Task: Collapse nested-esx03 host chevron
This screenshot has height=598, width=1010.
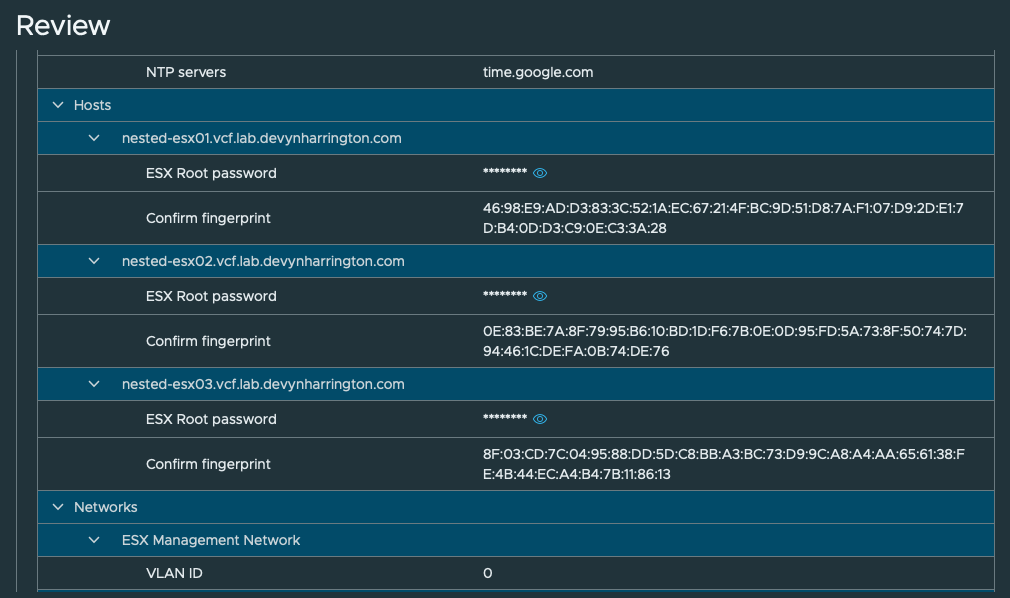Action: [x=94, y=384]
